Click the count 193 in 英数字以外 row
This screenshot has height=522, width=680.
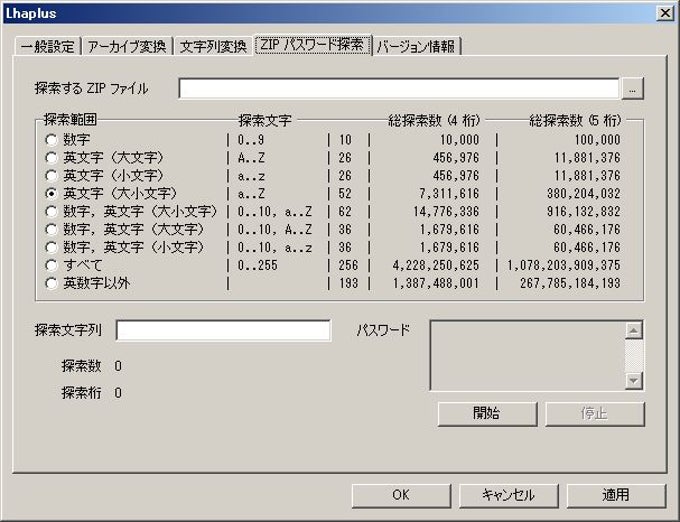(348, 283)
